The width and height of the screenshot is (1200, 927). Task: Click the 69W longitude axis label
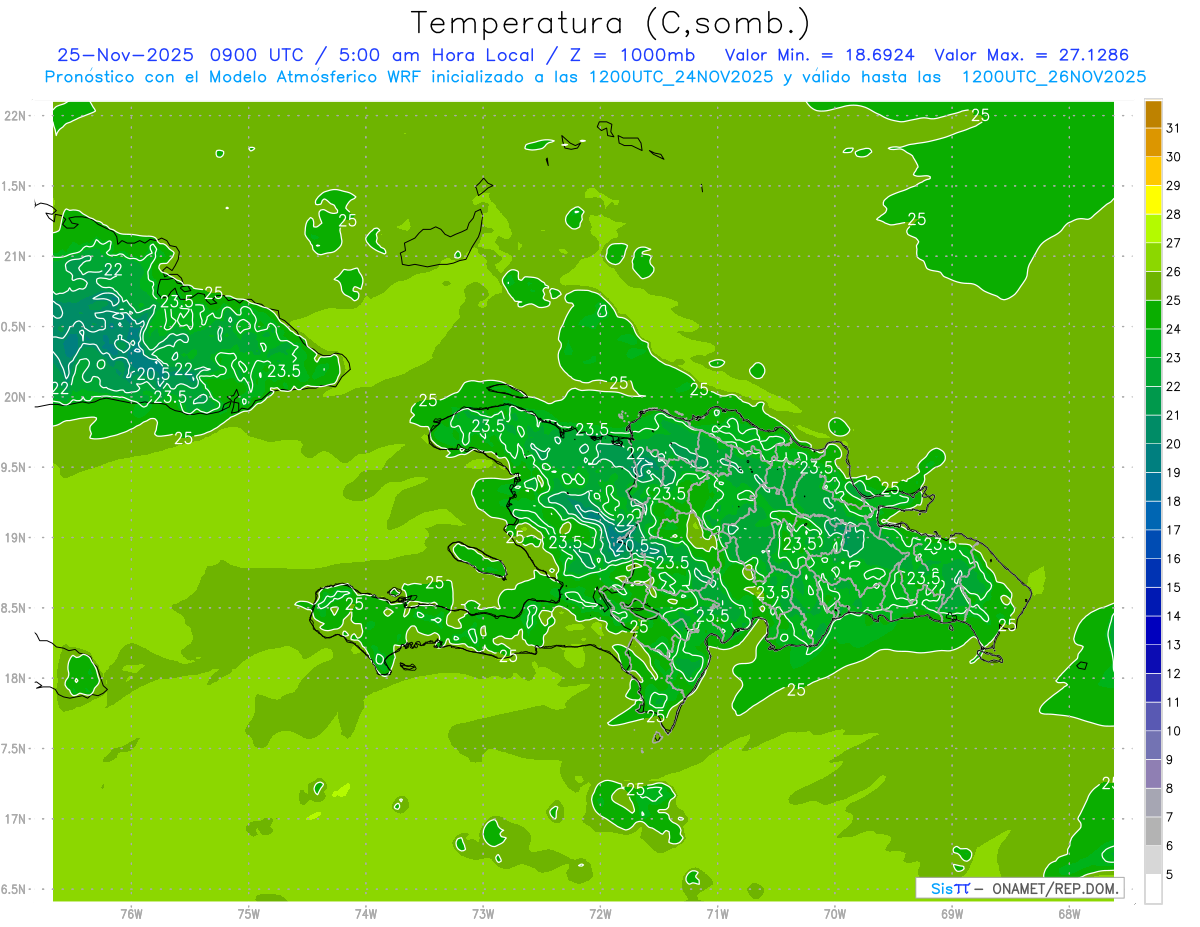pos(952,913)
